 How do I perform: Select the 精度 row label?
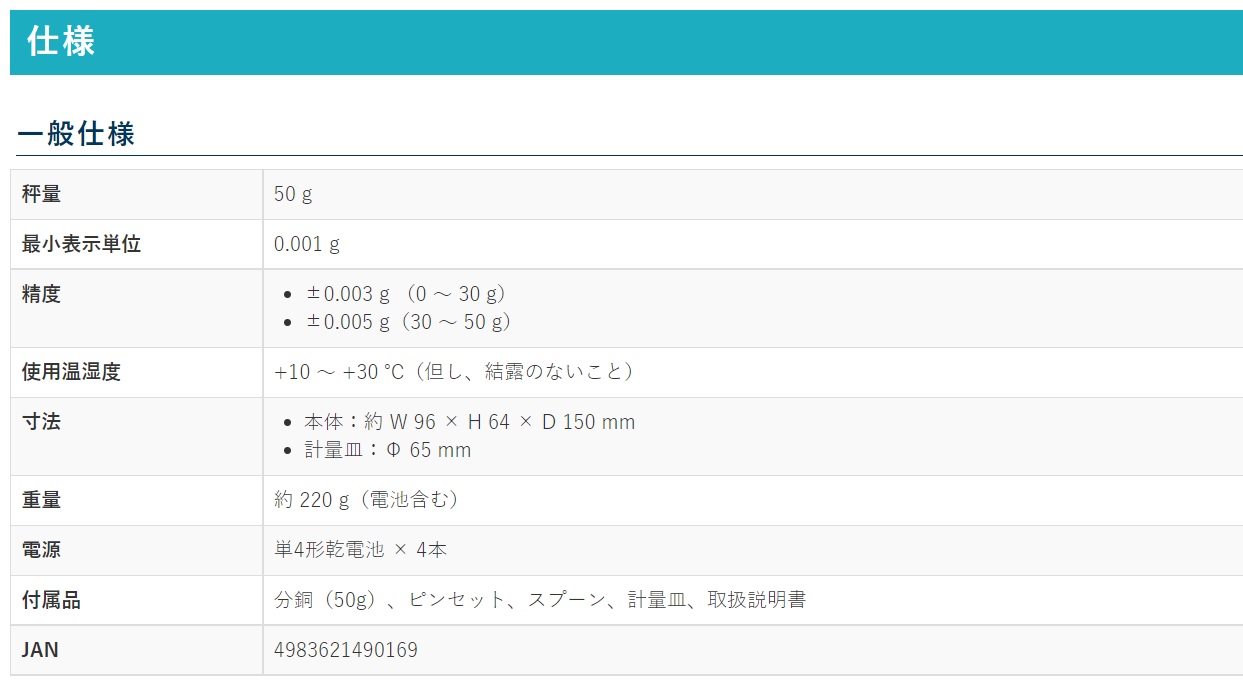click(42, 294)
